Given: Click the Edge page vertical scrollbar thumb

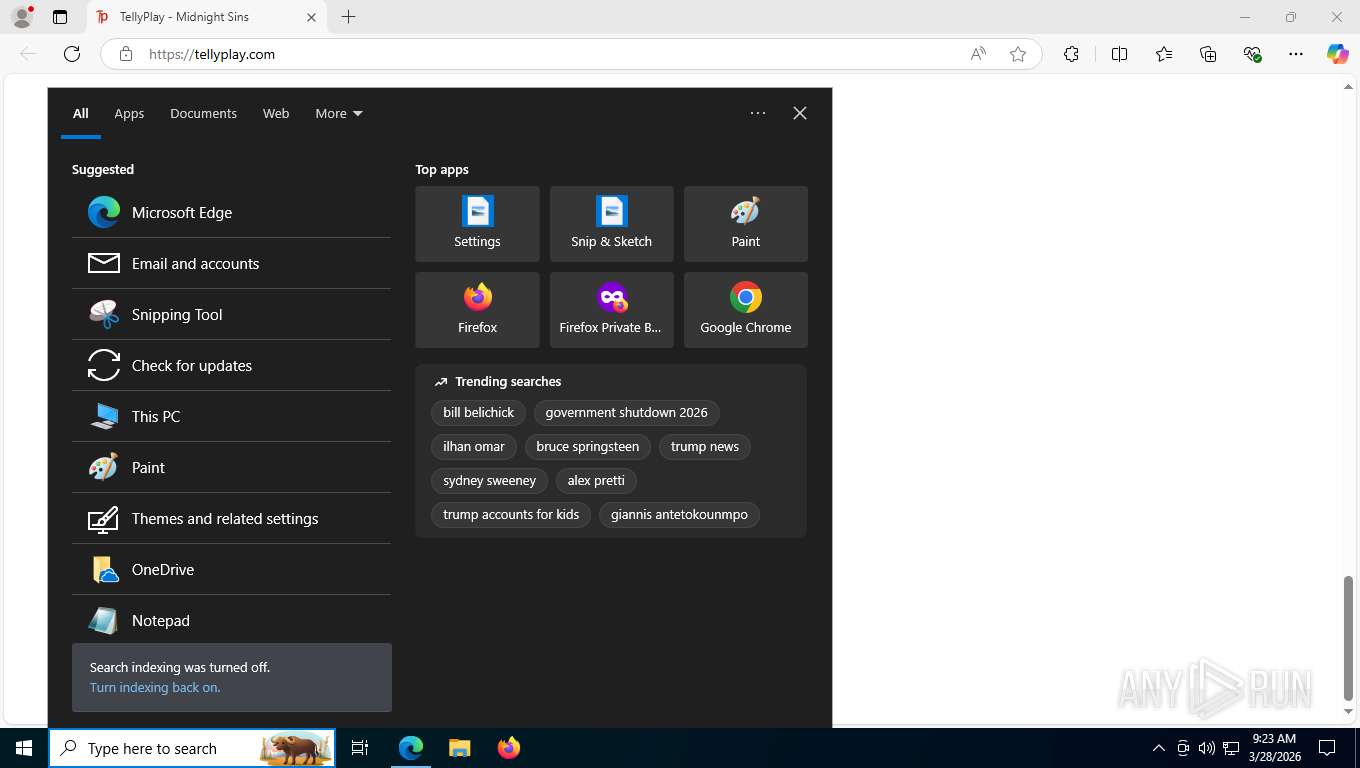Looking at the screenshot, I should (x=1348, y=638).
